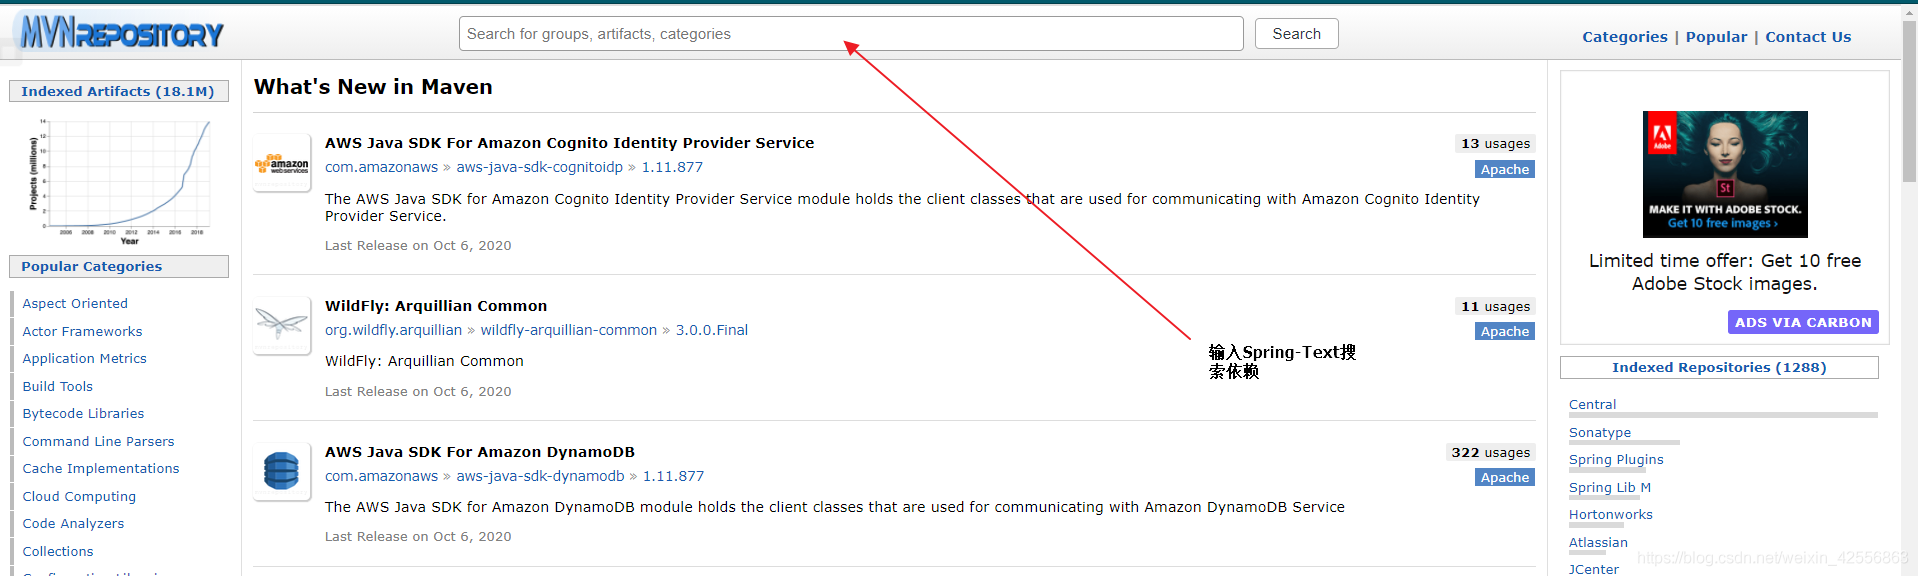Image resolution: width=1918 pixels, height=576 pixels.
Task: Click the page vertical scrollbar thumb
Action: point(1909,100)
